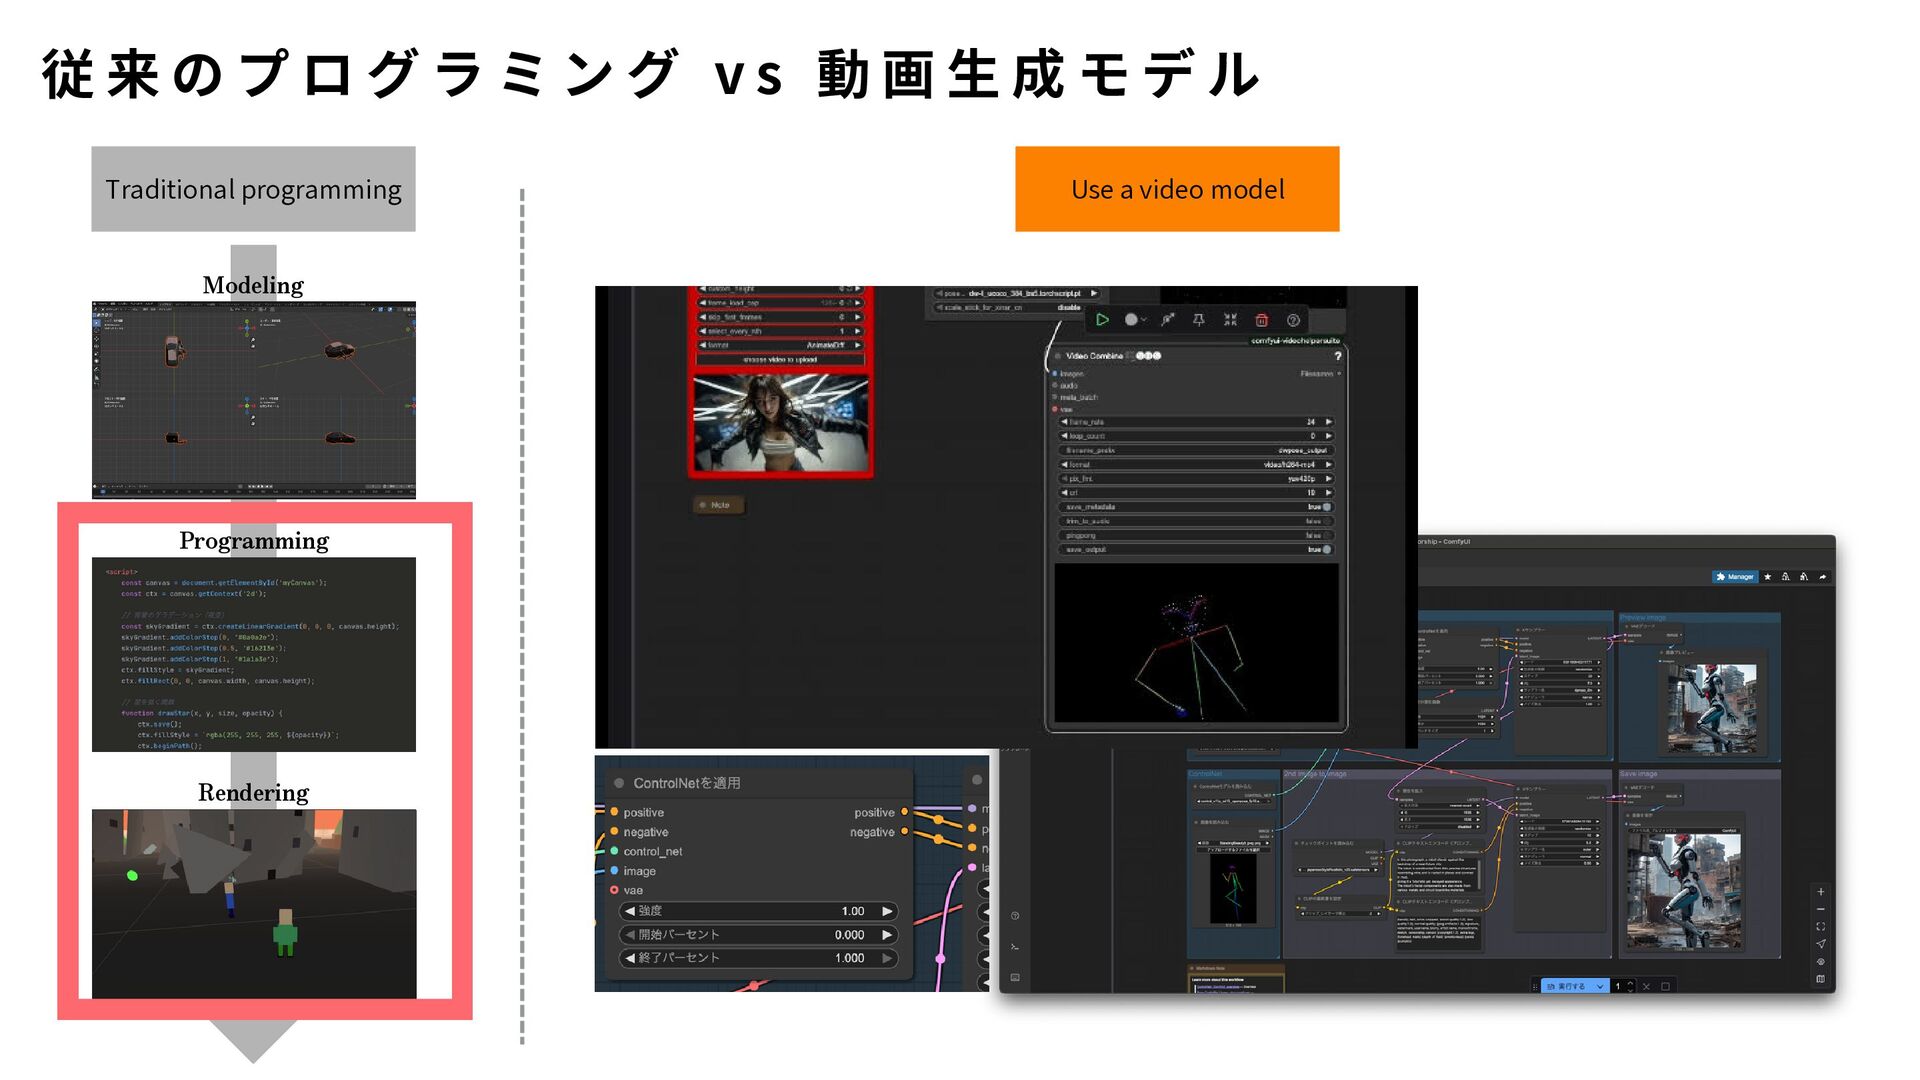Click the robot preview image thumbnail
Screen dimensions: 1920x1080
tap(1711, 709)
